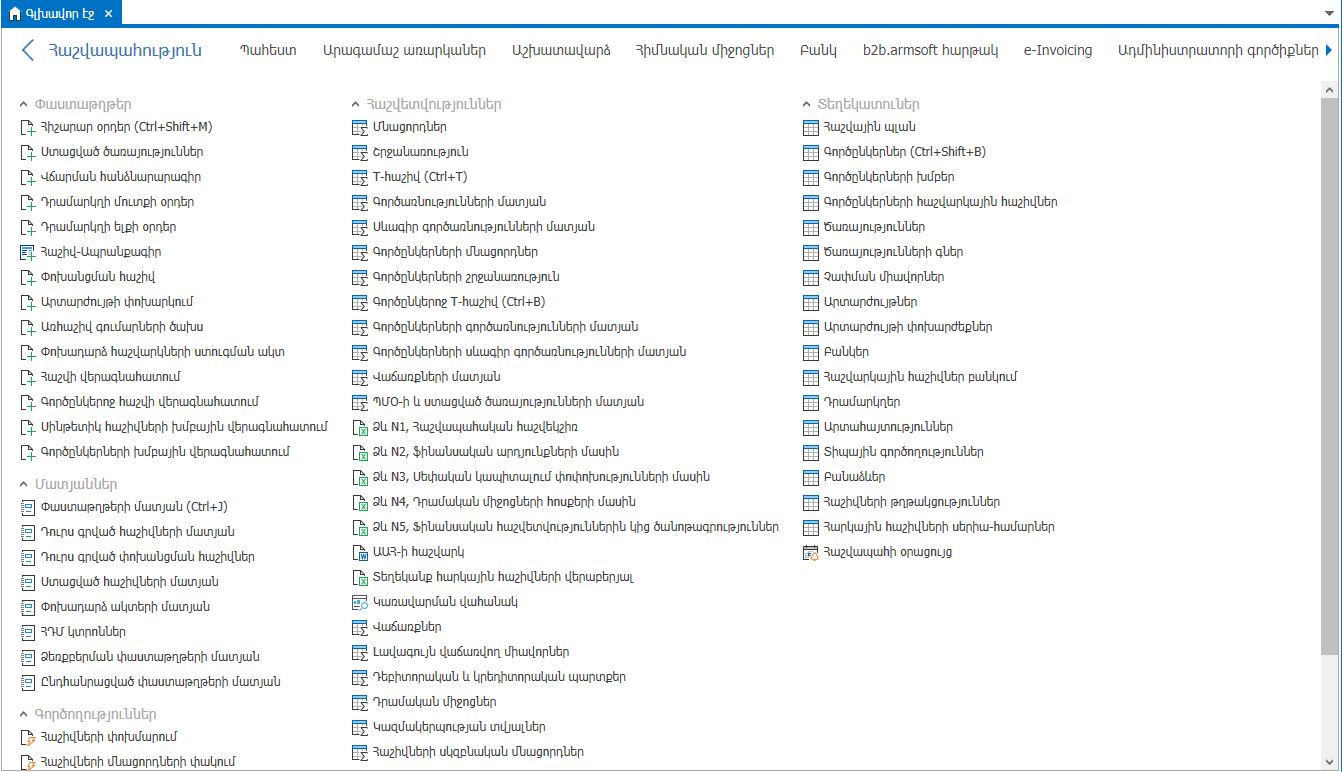The width and height of the screenshot is (1342, 772).
Task: Click the scrollbar down arrow
Action: (1329, 762)
